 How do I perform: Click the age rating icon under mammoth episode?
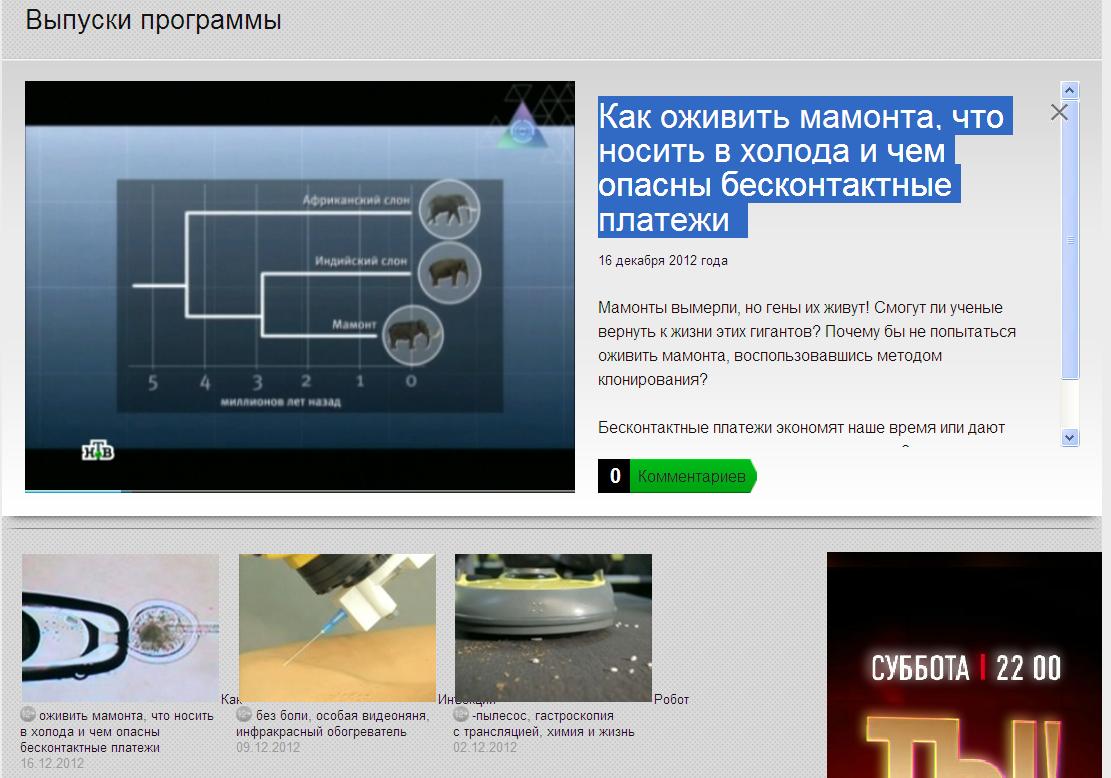tap(28, 715)
